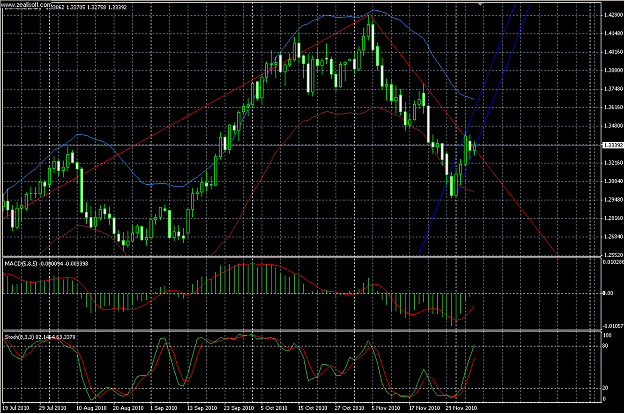Click the Stochastic 20 level label
Viewport: 625px width, 414px height.
click(605, 388)
